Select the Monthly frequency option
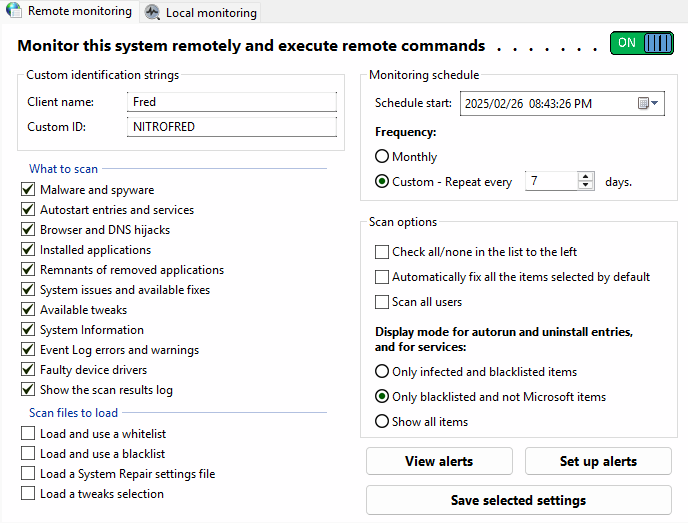The height and width of the screenshot is (523, 688). [382, 156]
